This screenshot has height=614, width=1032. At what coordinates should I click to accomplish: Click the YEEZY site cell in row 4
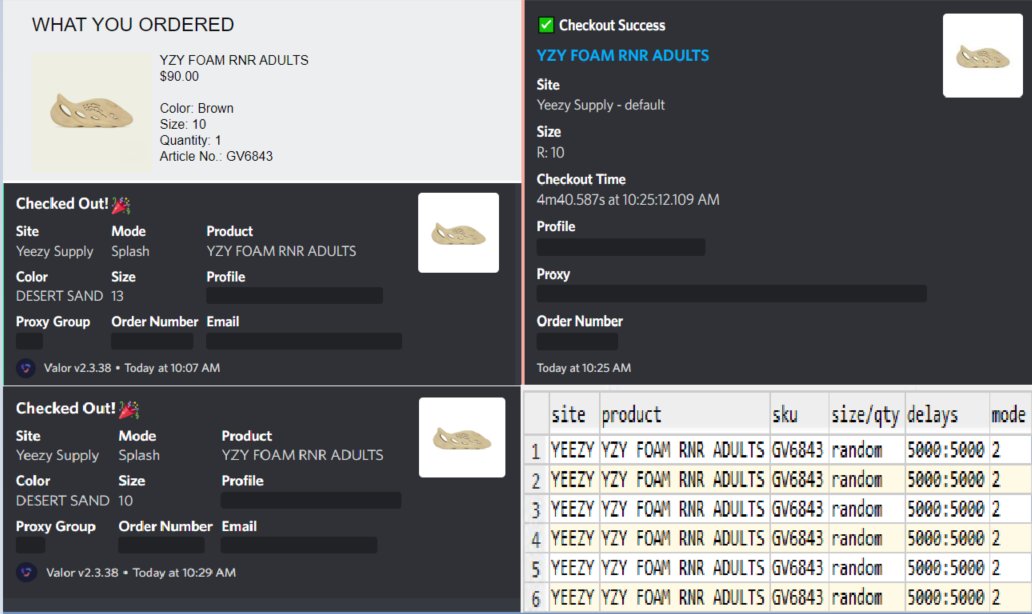click(573, 539)
